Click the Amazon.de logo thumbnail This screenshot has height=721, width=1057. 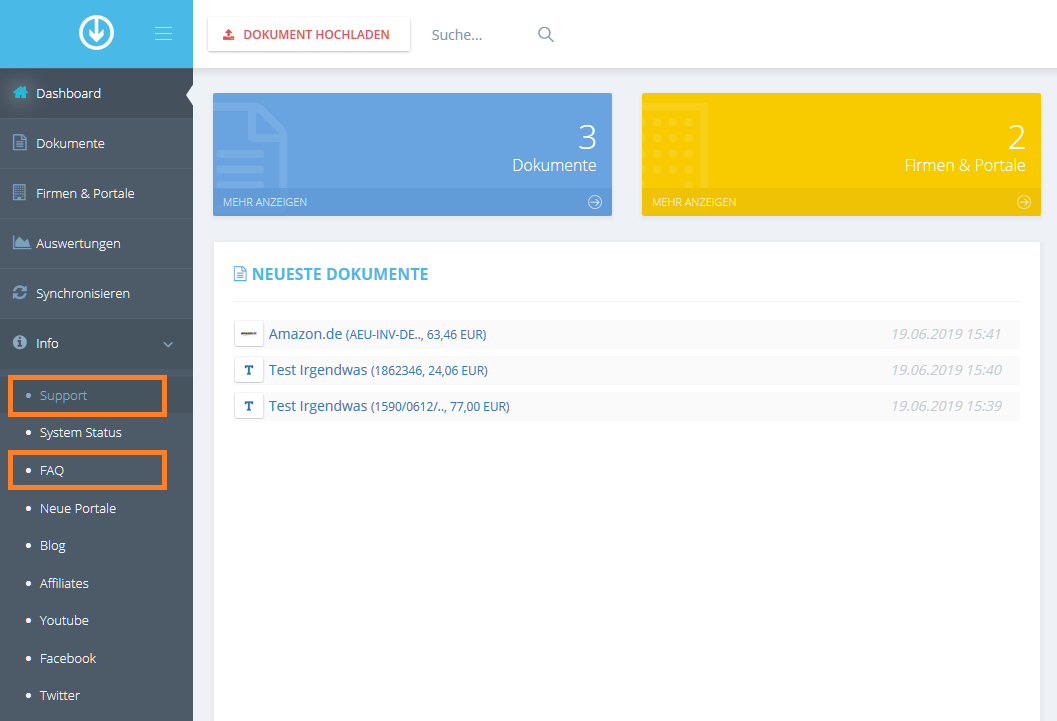click(249, 334)
